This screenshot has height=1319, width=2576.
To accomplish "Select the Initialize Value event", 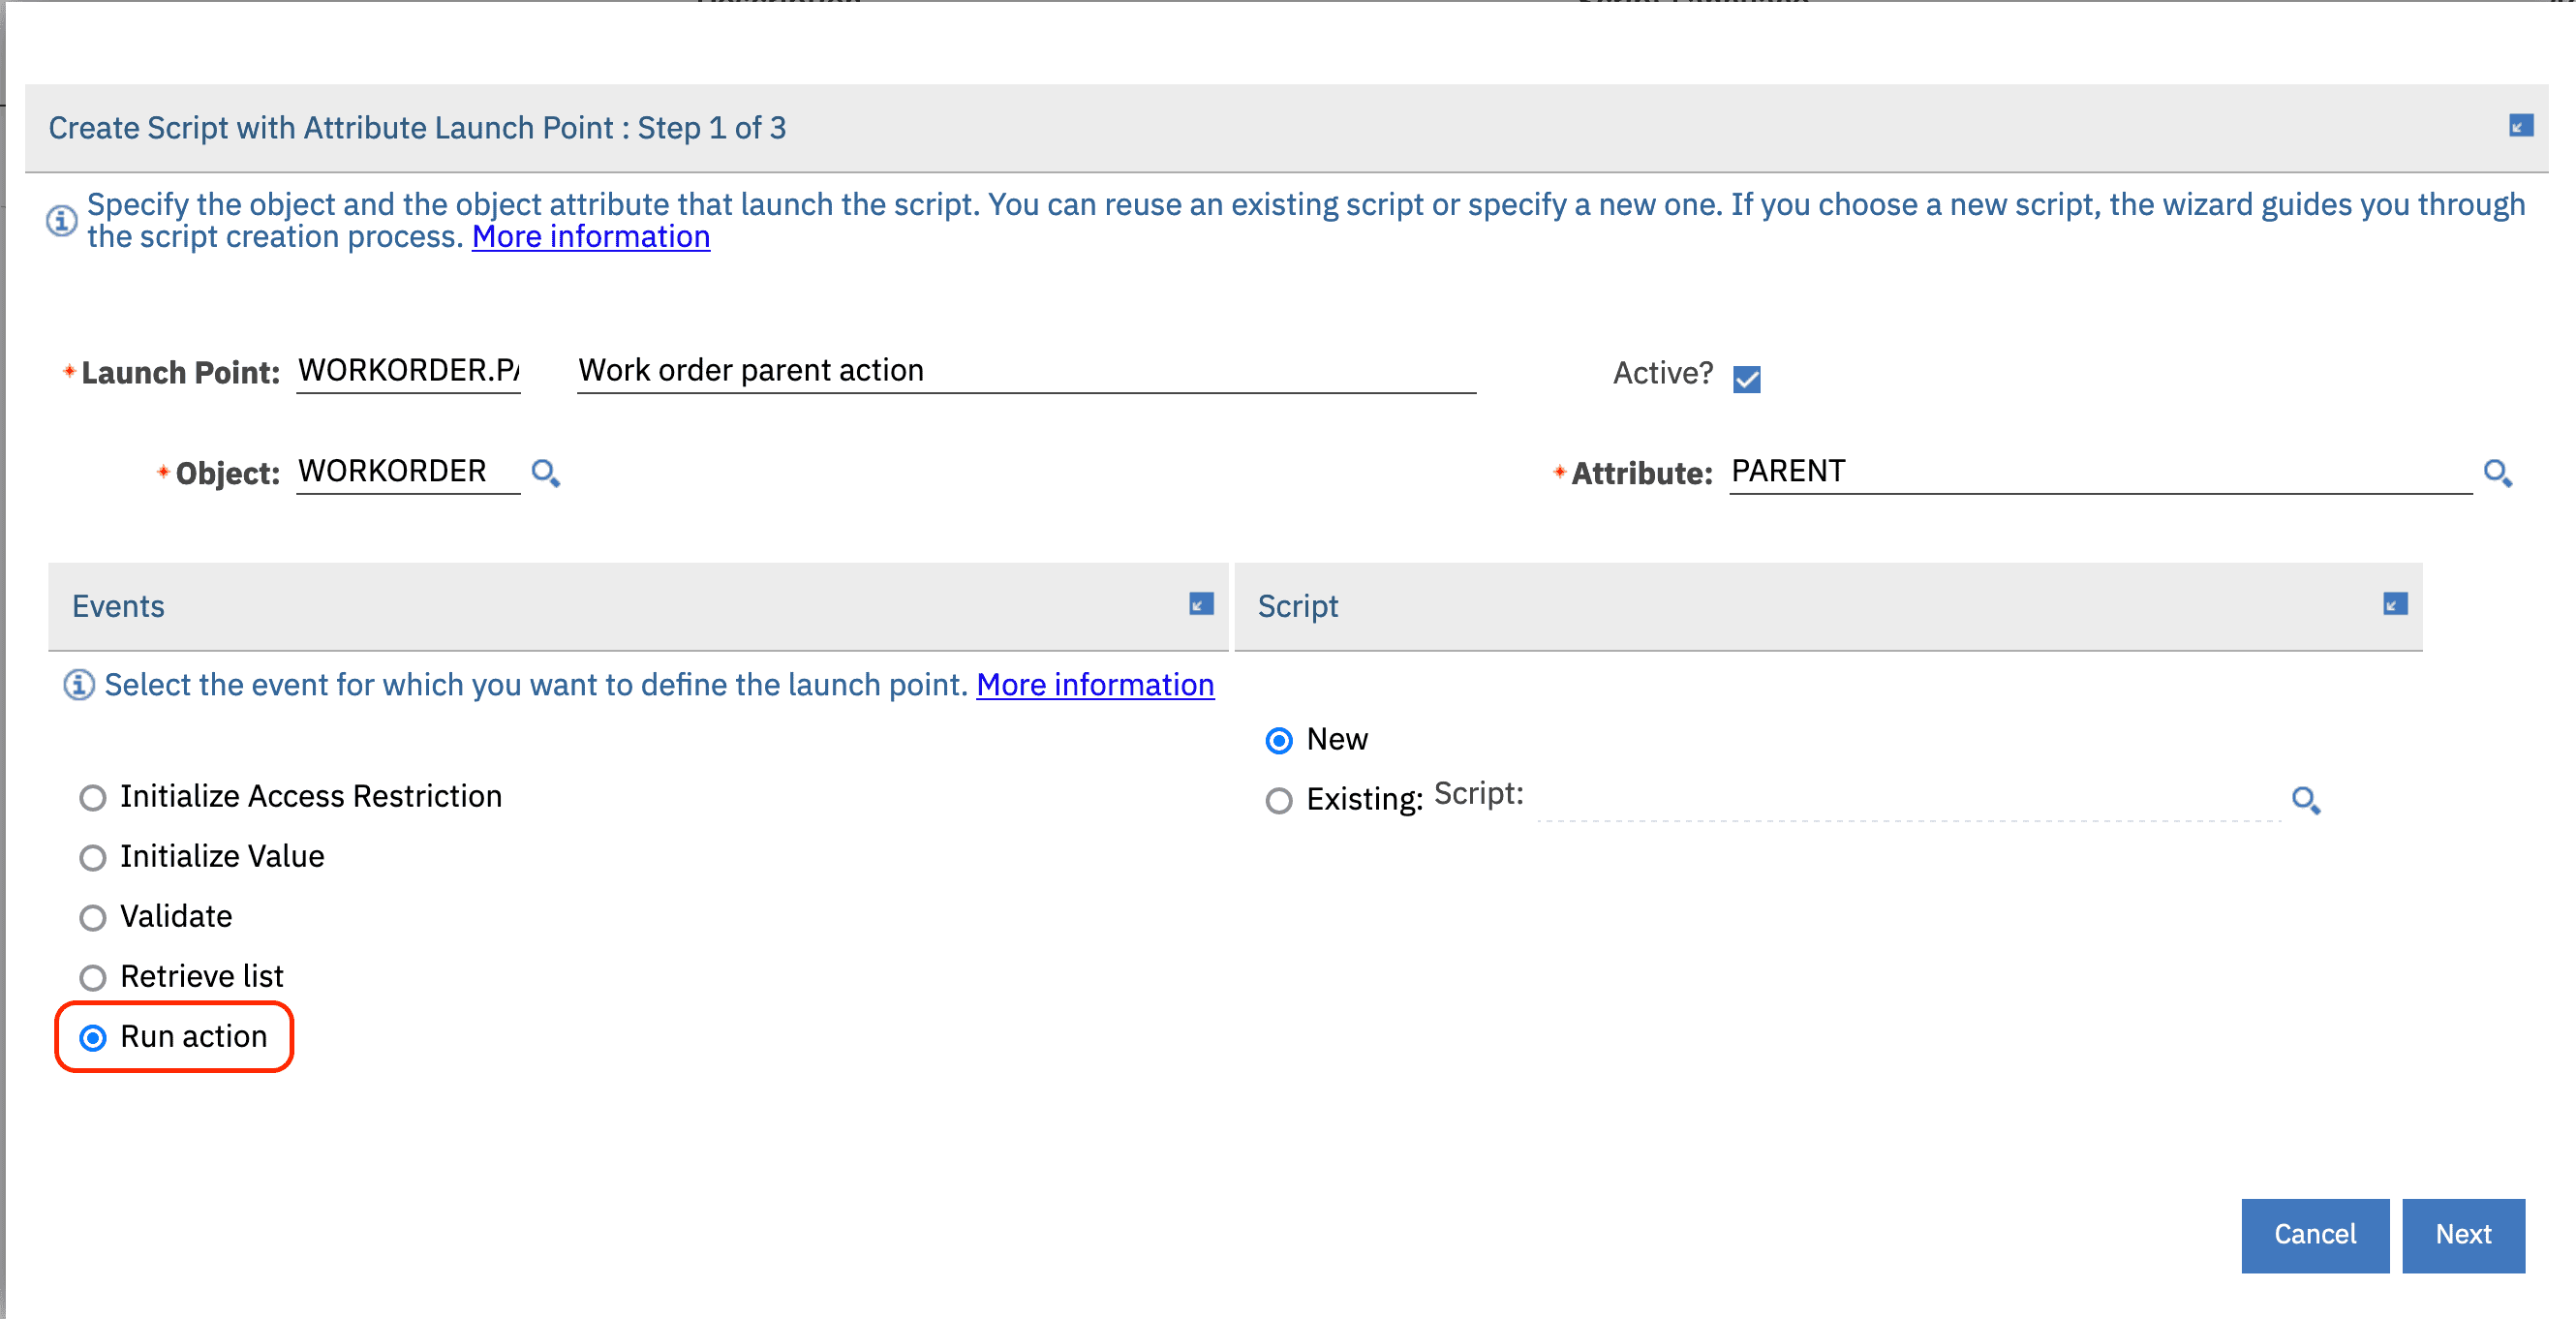I will (x=93, y=857).
